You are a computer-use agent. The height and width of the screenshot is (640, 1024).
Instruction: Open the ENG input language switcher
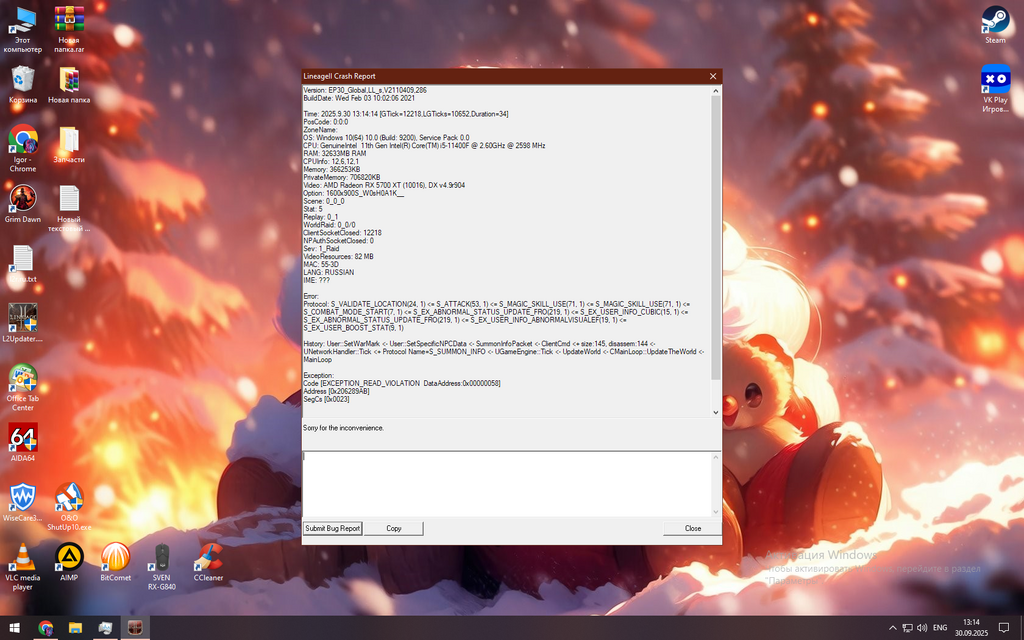pos(940,628)
